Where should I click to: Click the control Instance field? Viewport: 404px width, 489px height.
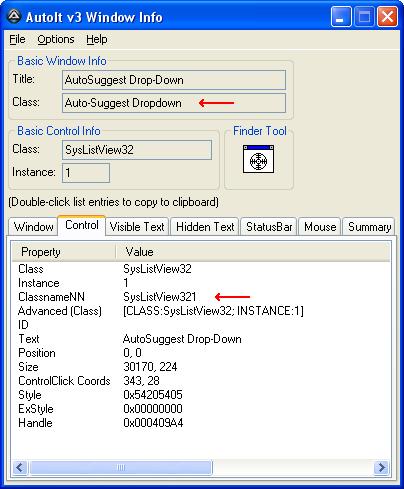tap(86, 173)
